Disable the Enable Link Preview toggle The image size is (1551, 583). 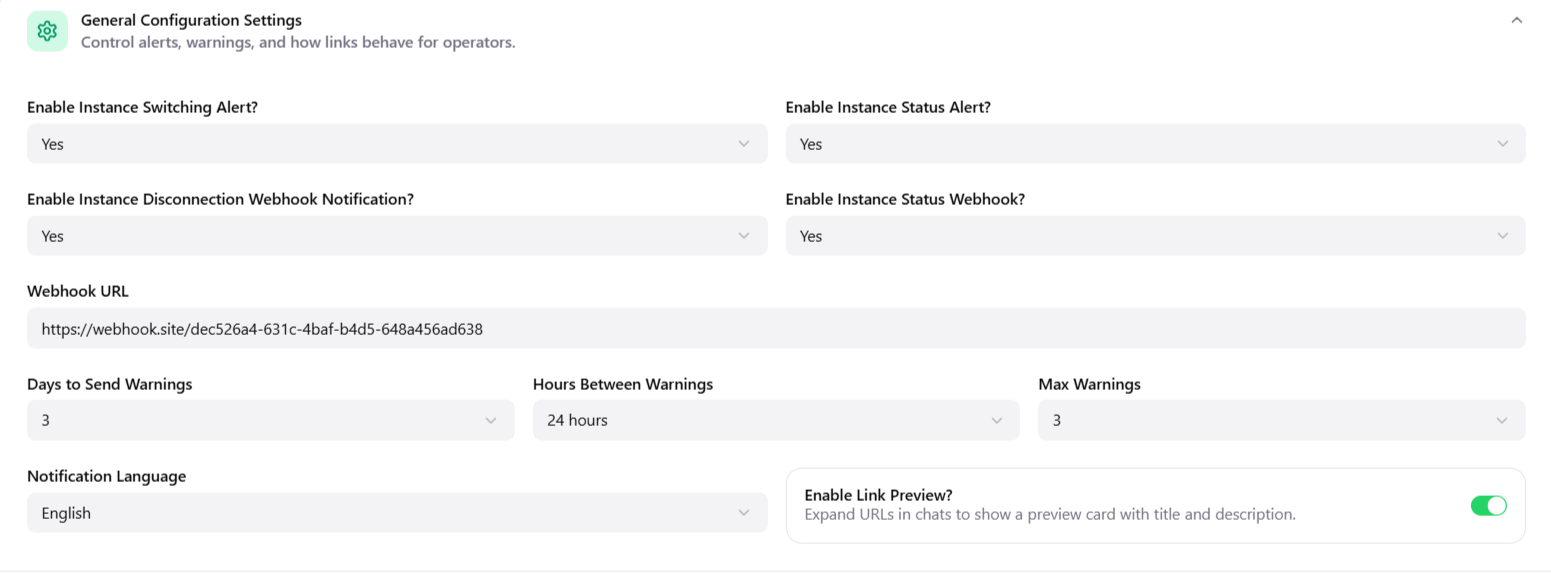(x=1488, y=506)
